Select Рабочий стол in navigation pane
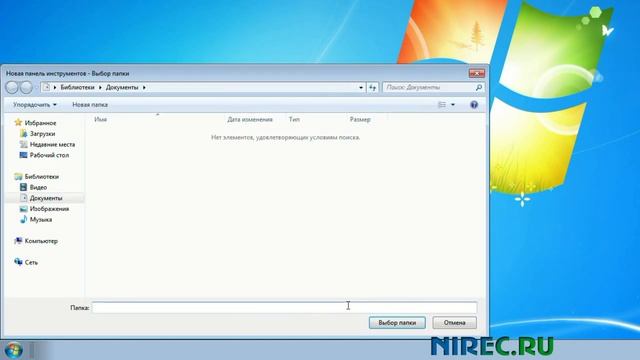This screenshot has width=640, height=360. coord(49,155)
